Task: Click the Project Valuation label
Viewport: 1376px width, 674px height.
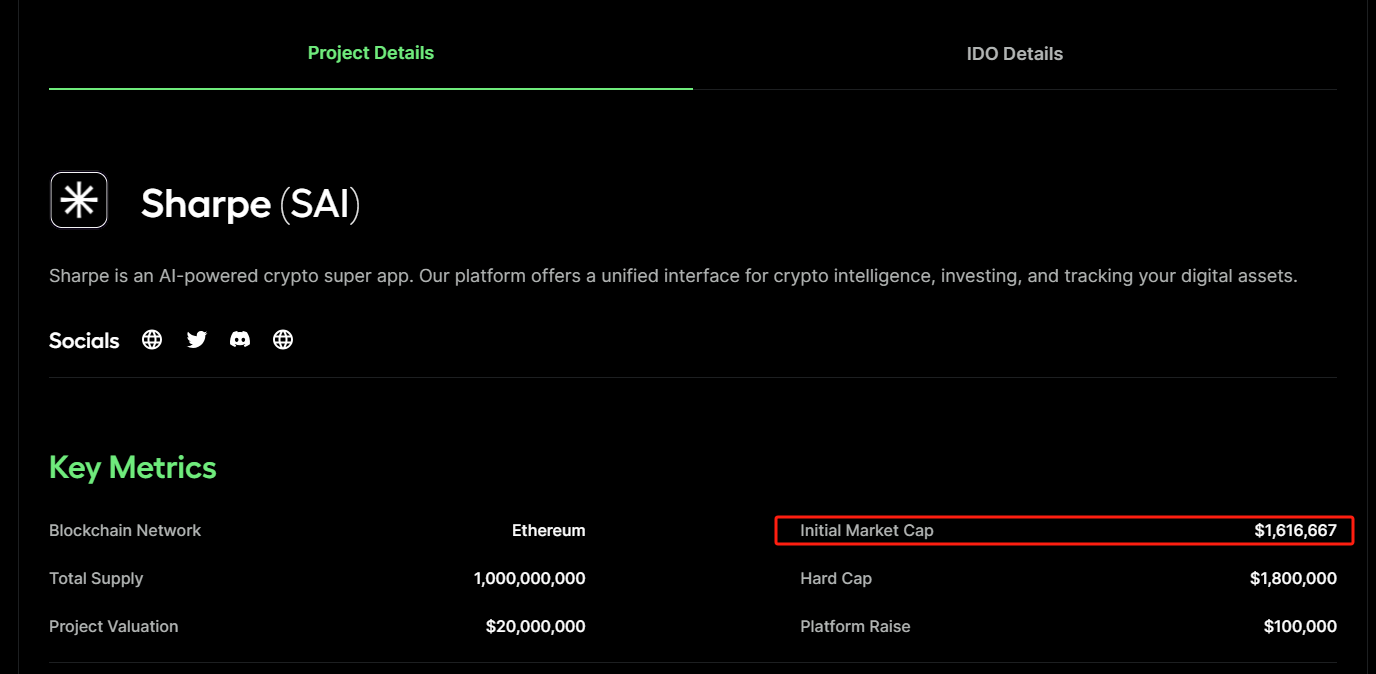Action: click(114, 627)
